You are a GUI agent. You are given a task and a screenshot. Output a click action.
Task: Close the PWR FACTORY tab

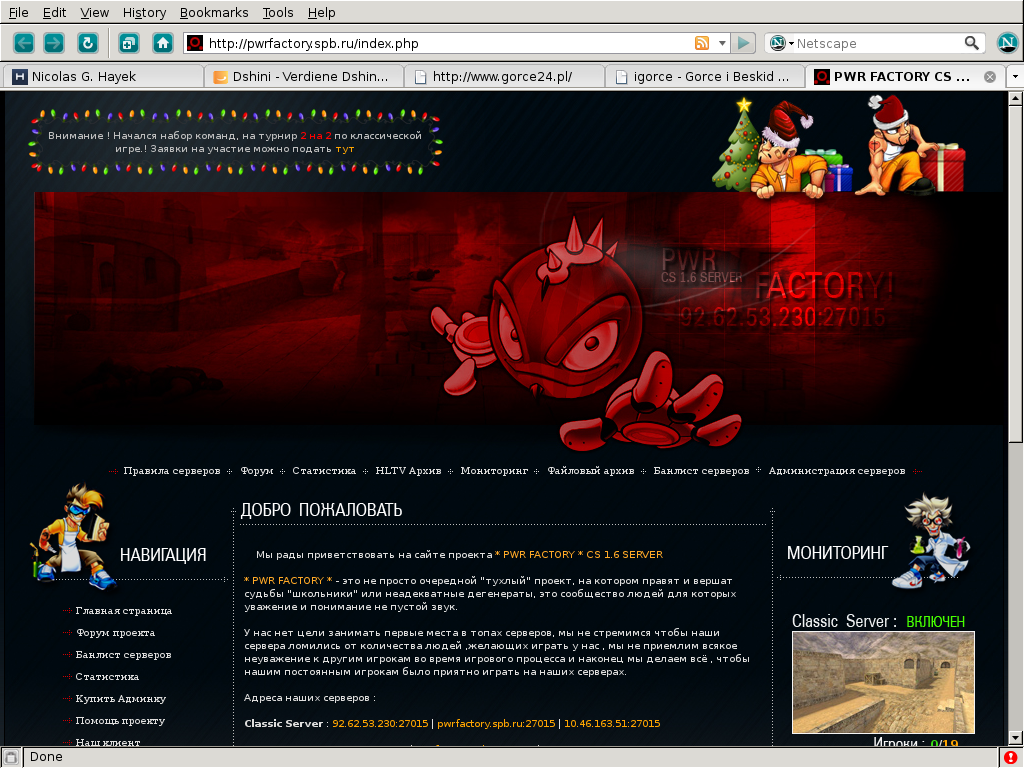pyautogui.click(x=990, y=76)
